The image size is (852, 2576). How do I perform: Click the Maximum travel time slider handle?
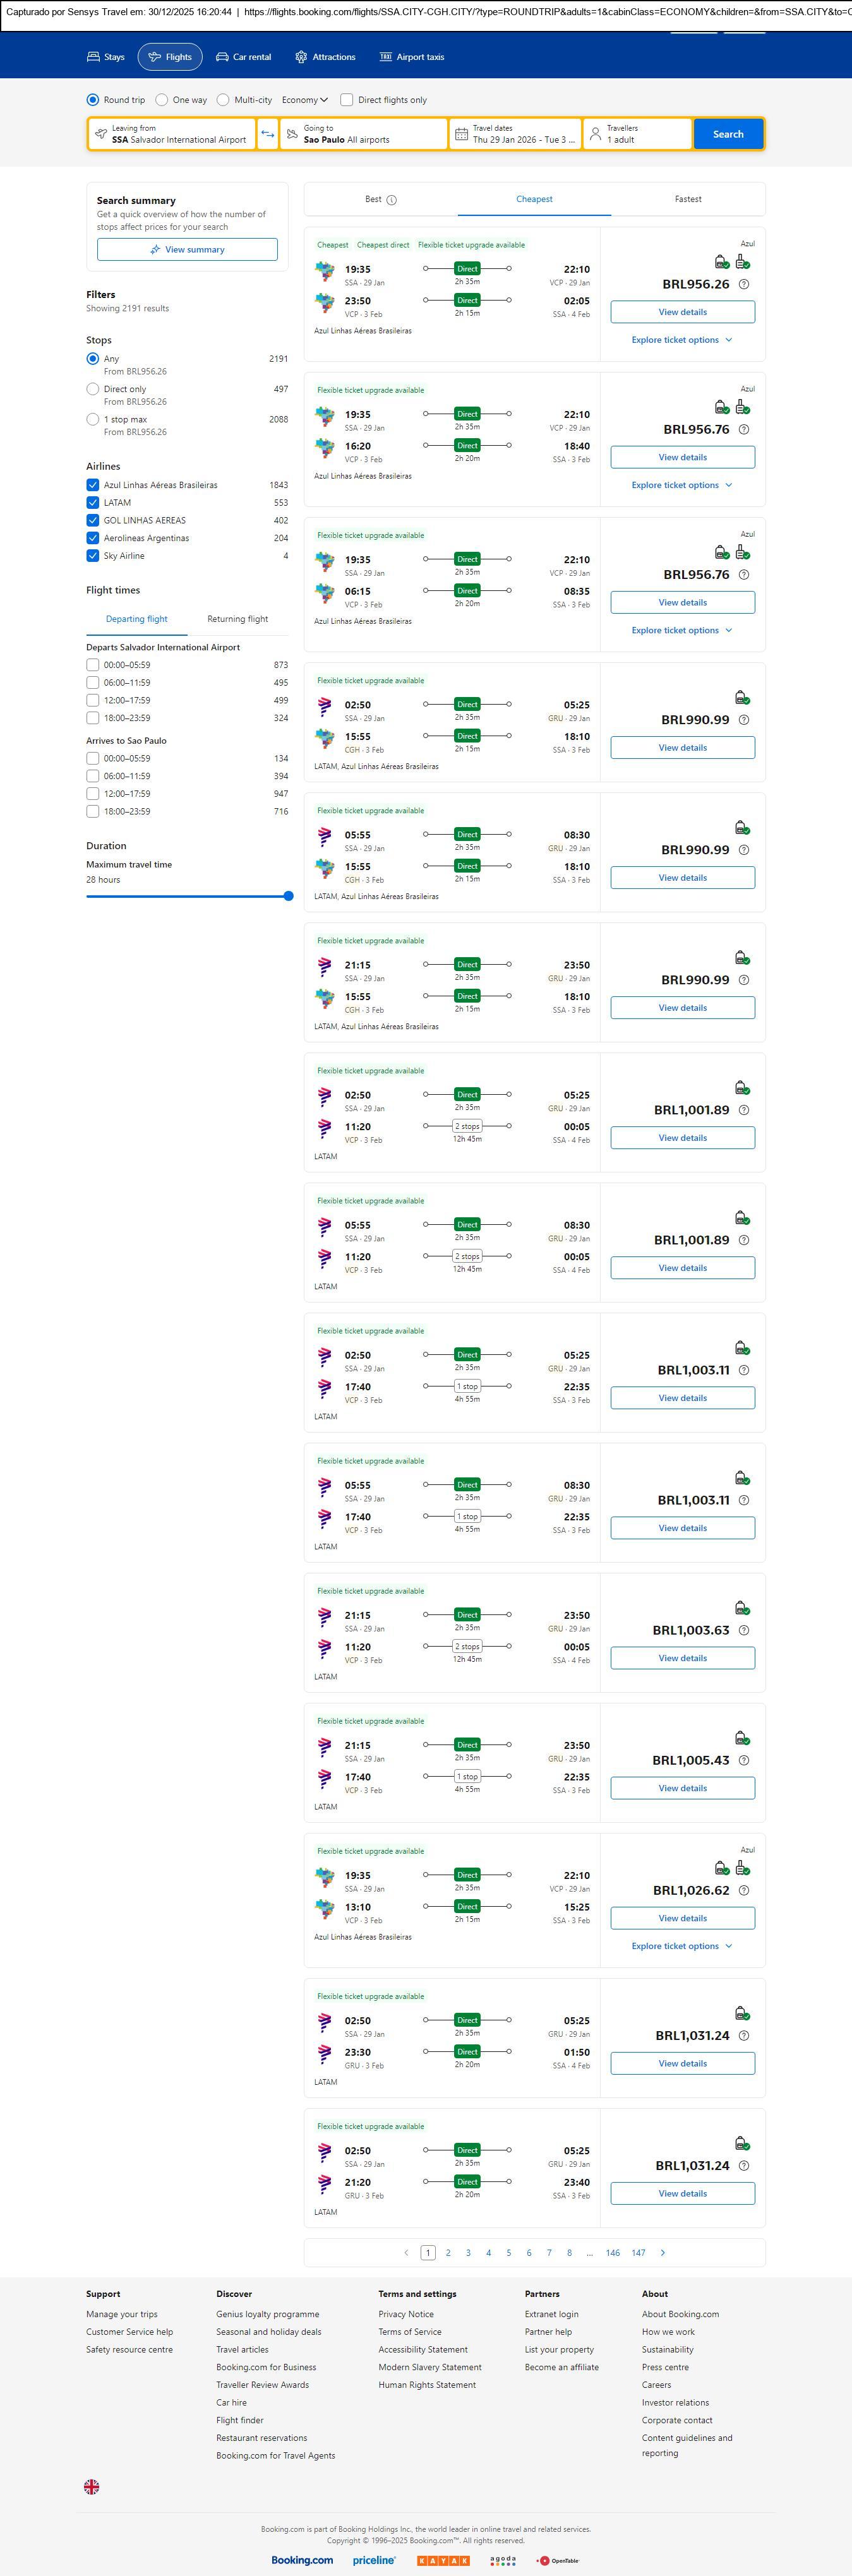point(288,896)
